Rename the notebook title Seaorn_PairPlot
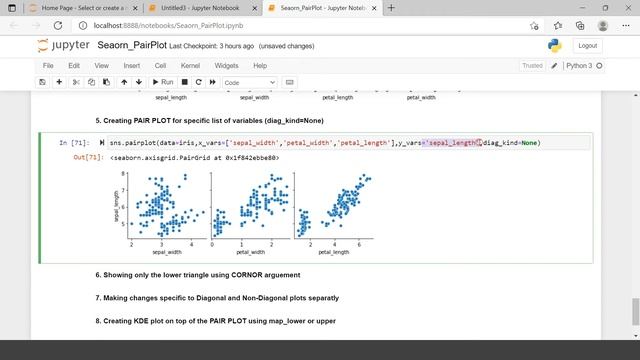This screenshot has height=360, width=640. 132,45
